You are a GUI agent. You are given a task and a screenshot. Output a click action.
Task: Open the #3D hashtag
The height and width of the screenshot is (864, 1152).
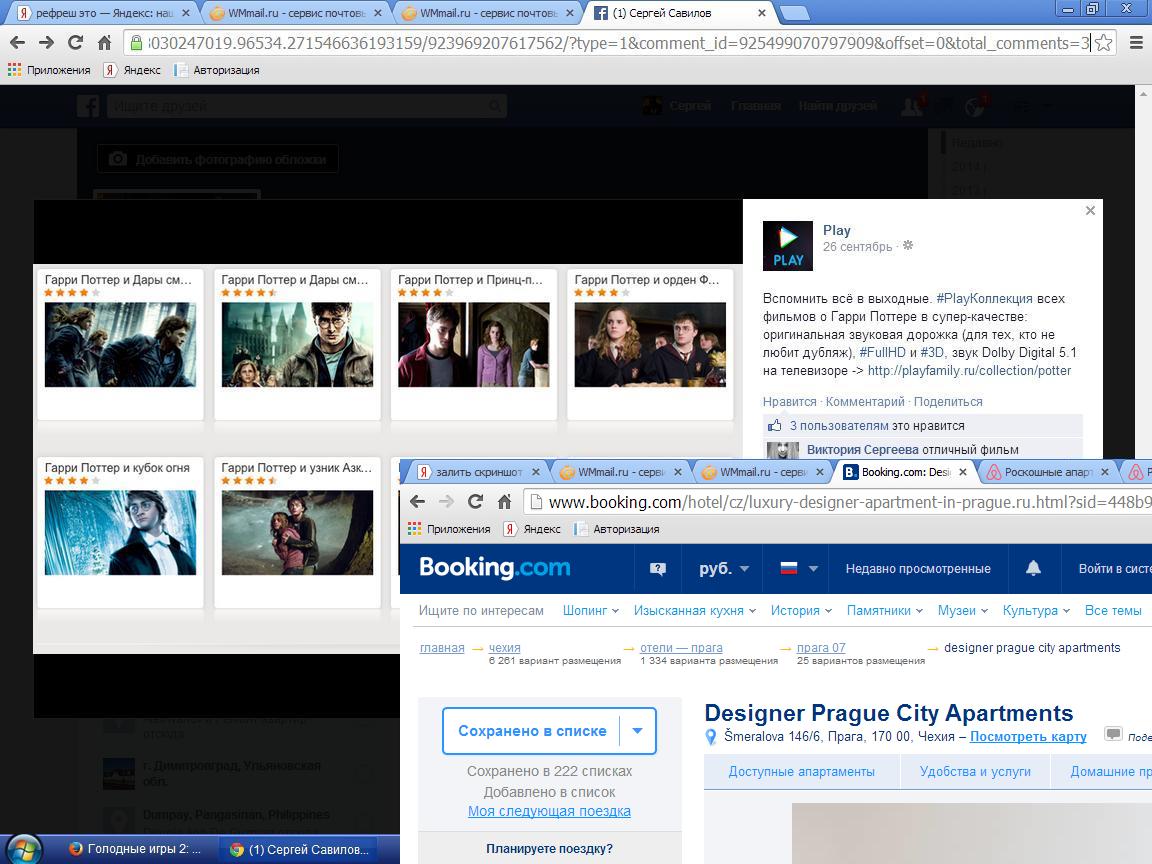coord(932,352)
